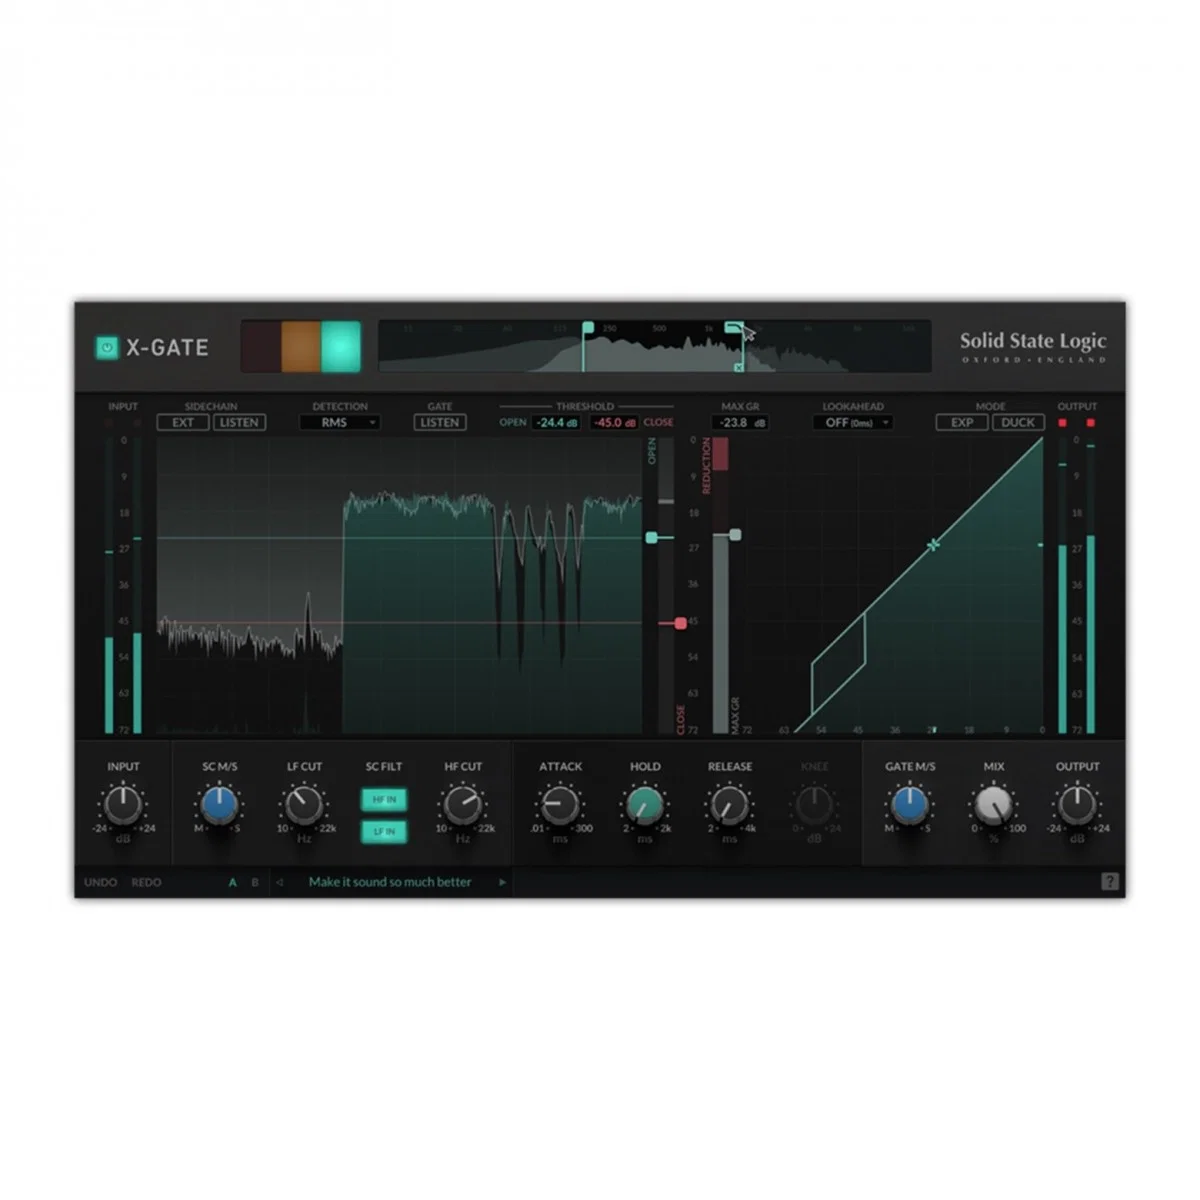Edit the open threshold -24.4 dB value
This screenshot has height=1200, width=1200.
[x=555, y=422]
